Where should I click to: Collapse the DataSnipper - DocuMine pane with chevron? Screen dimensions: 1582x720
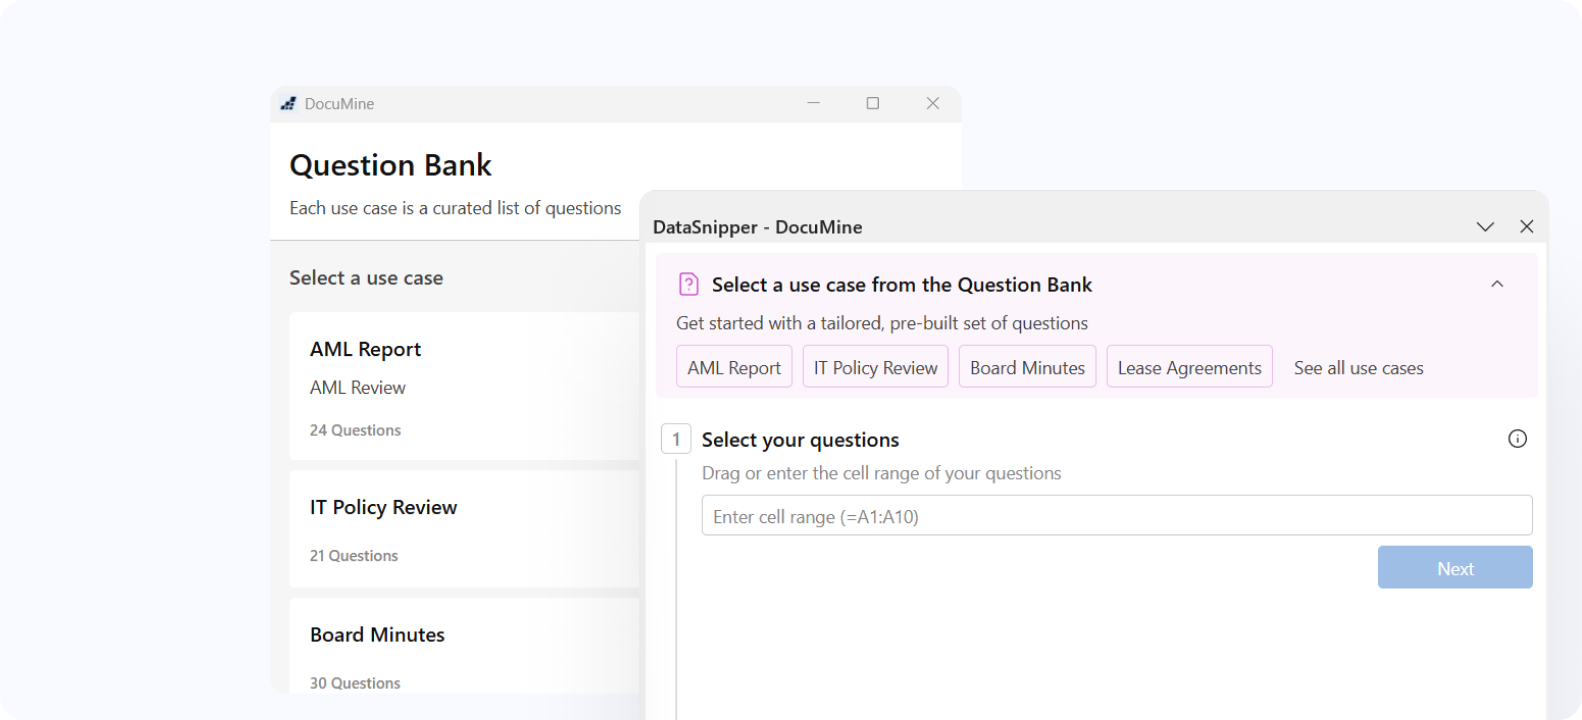[x=1485, y=227]
